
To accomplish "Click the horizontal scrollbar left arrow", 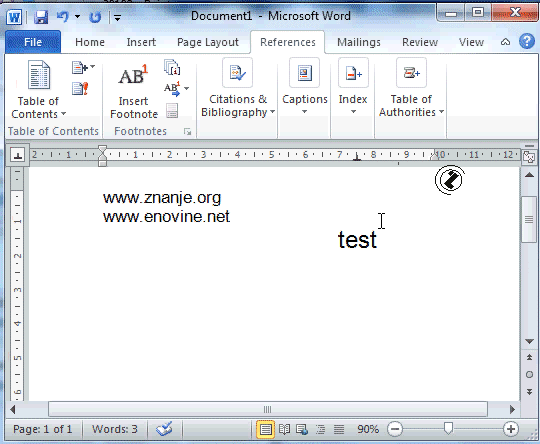I will [x=13, y=410].
